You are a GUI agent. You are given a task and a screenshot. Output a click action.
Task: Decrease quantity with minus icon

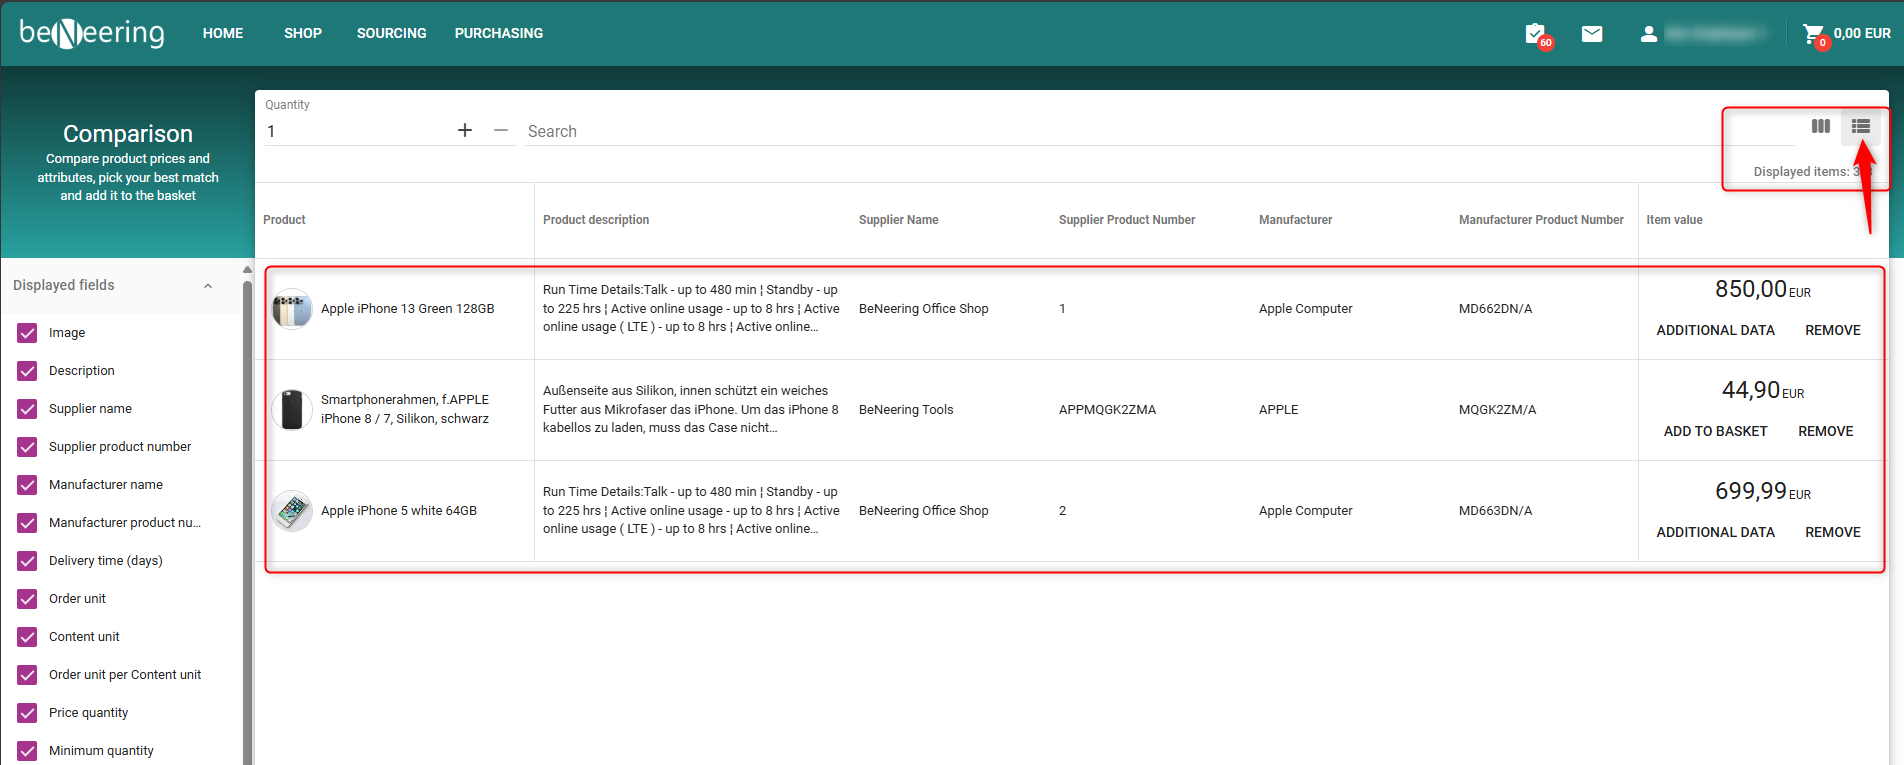coord(501,130)
